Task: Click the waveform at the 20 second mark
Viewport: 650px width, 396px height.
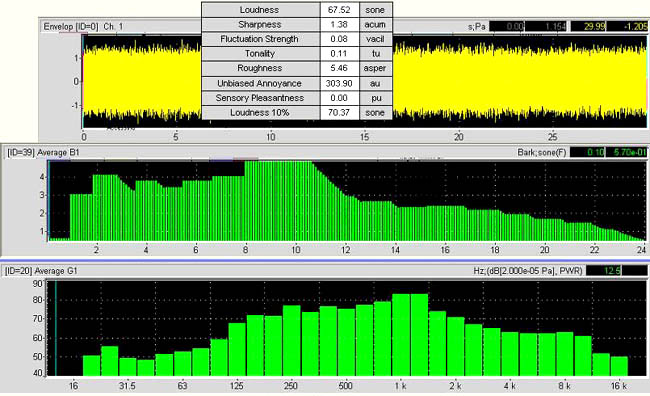Action: coord(458,82)
